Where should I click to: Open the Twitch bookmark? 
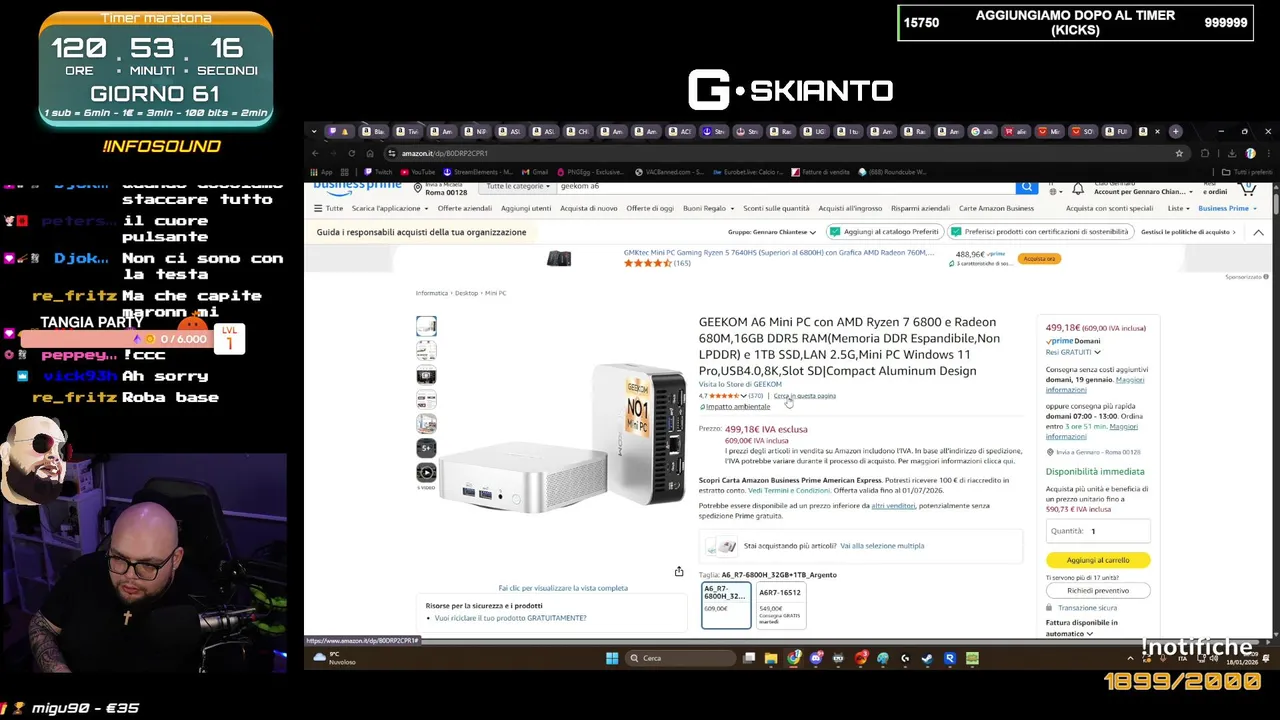[x=379, y=172]
